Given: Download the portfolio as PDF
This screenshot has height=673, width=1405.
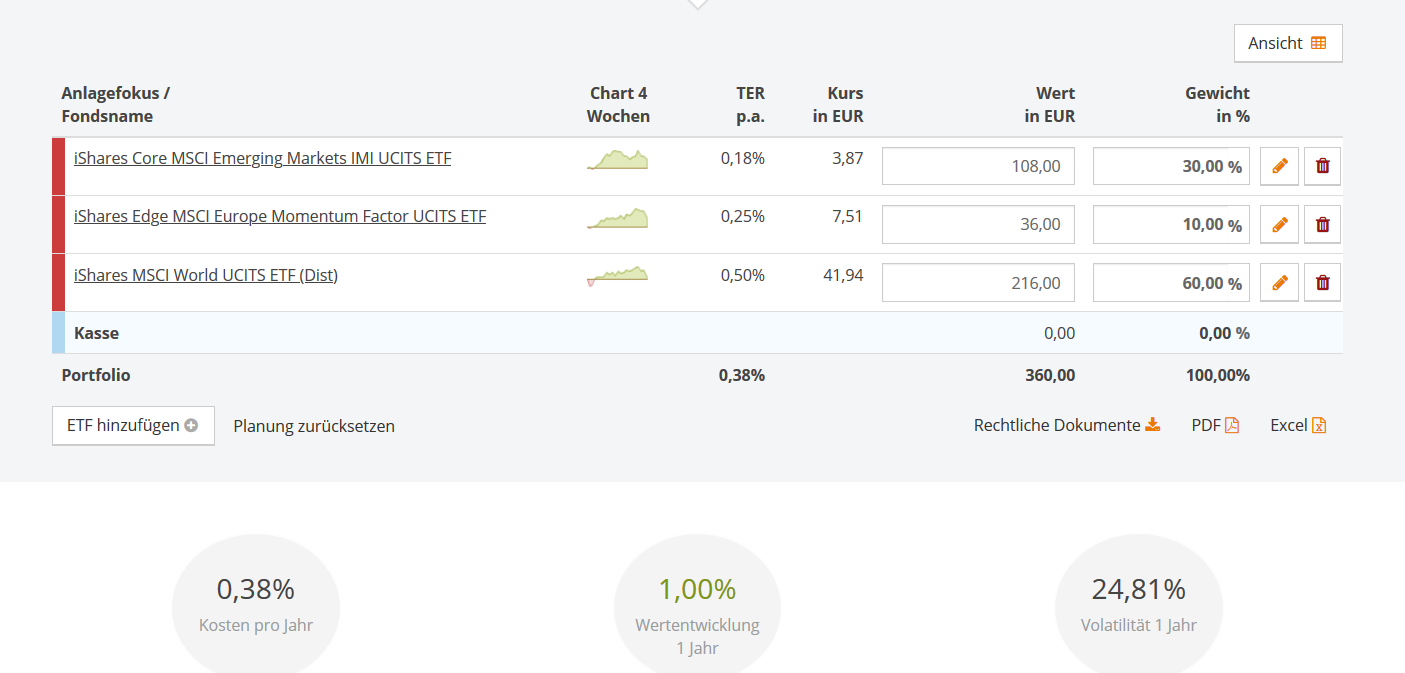Looking at the screenshot, I should (1215, 425).
